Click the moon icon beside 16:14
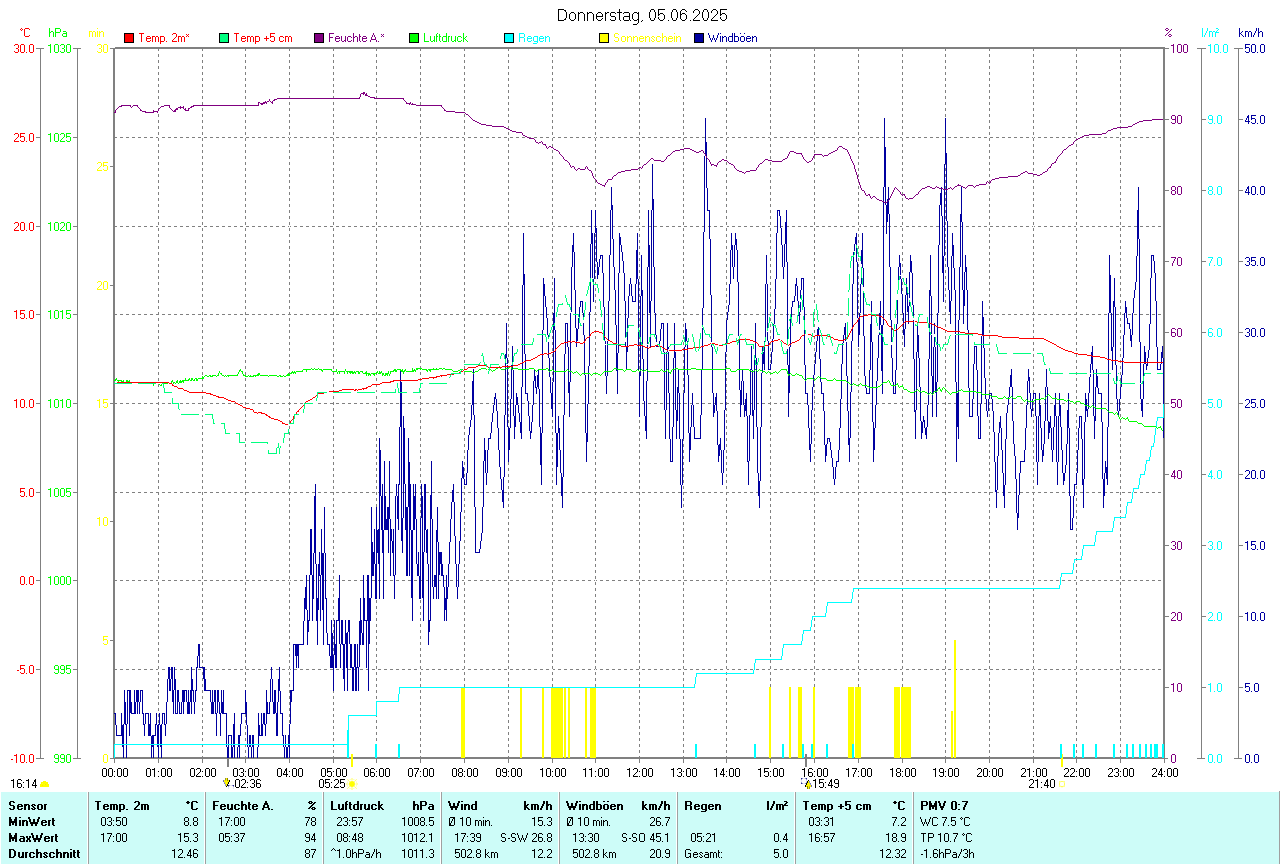The height and width of the screenshot is (864, 1280). point(45,784)
